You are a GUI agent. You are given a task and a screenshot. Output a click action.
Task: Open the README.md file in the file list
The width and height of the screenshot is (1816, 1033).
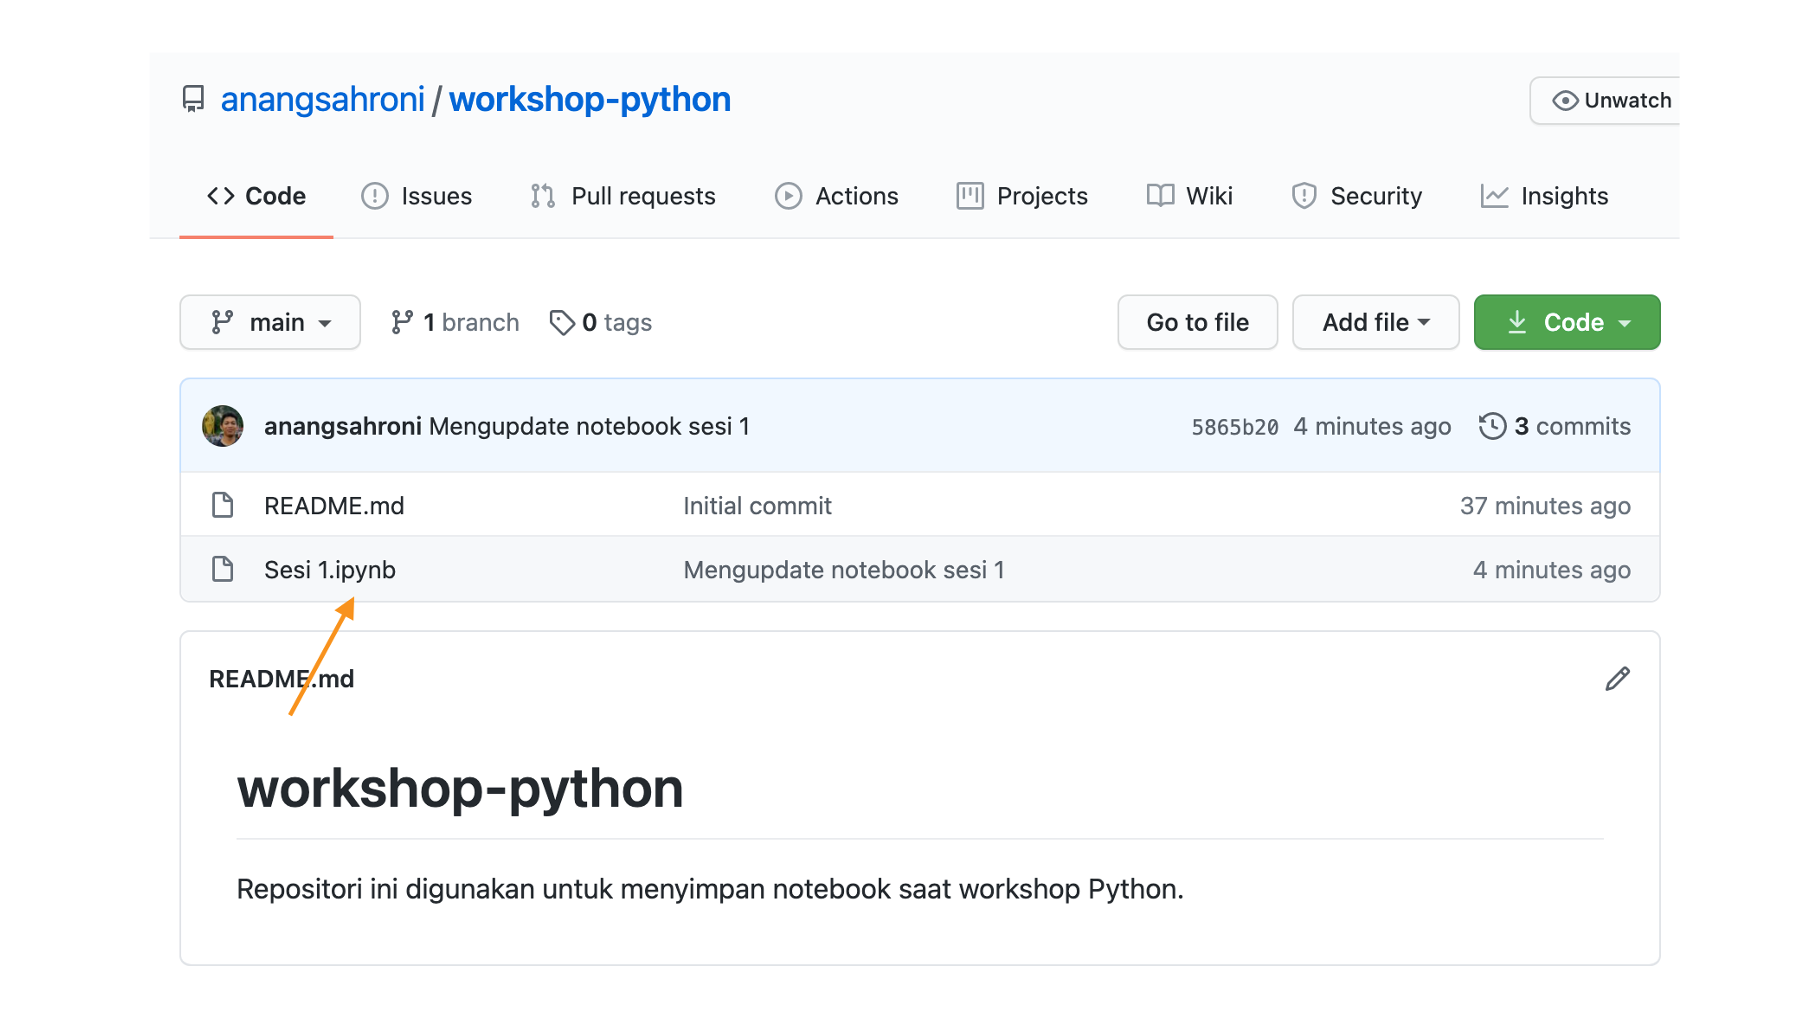334,506
